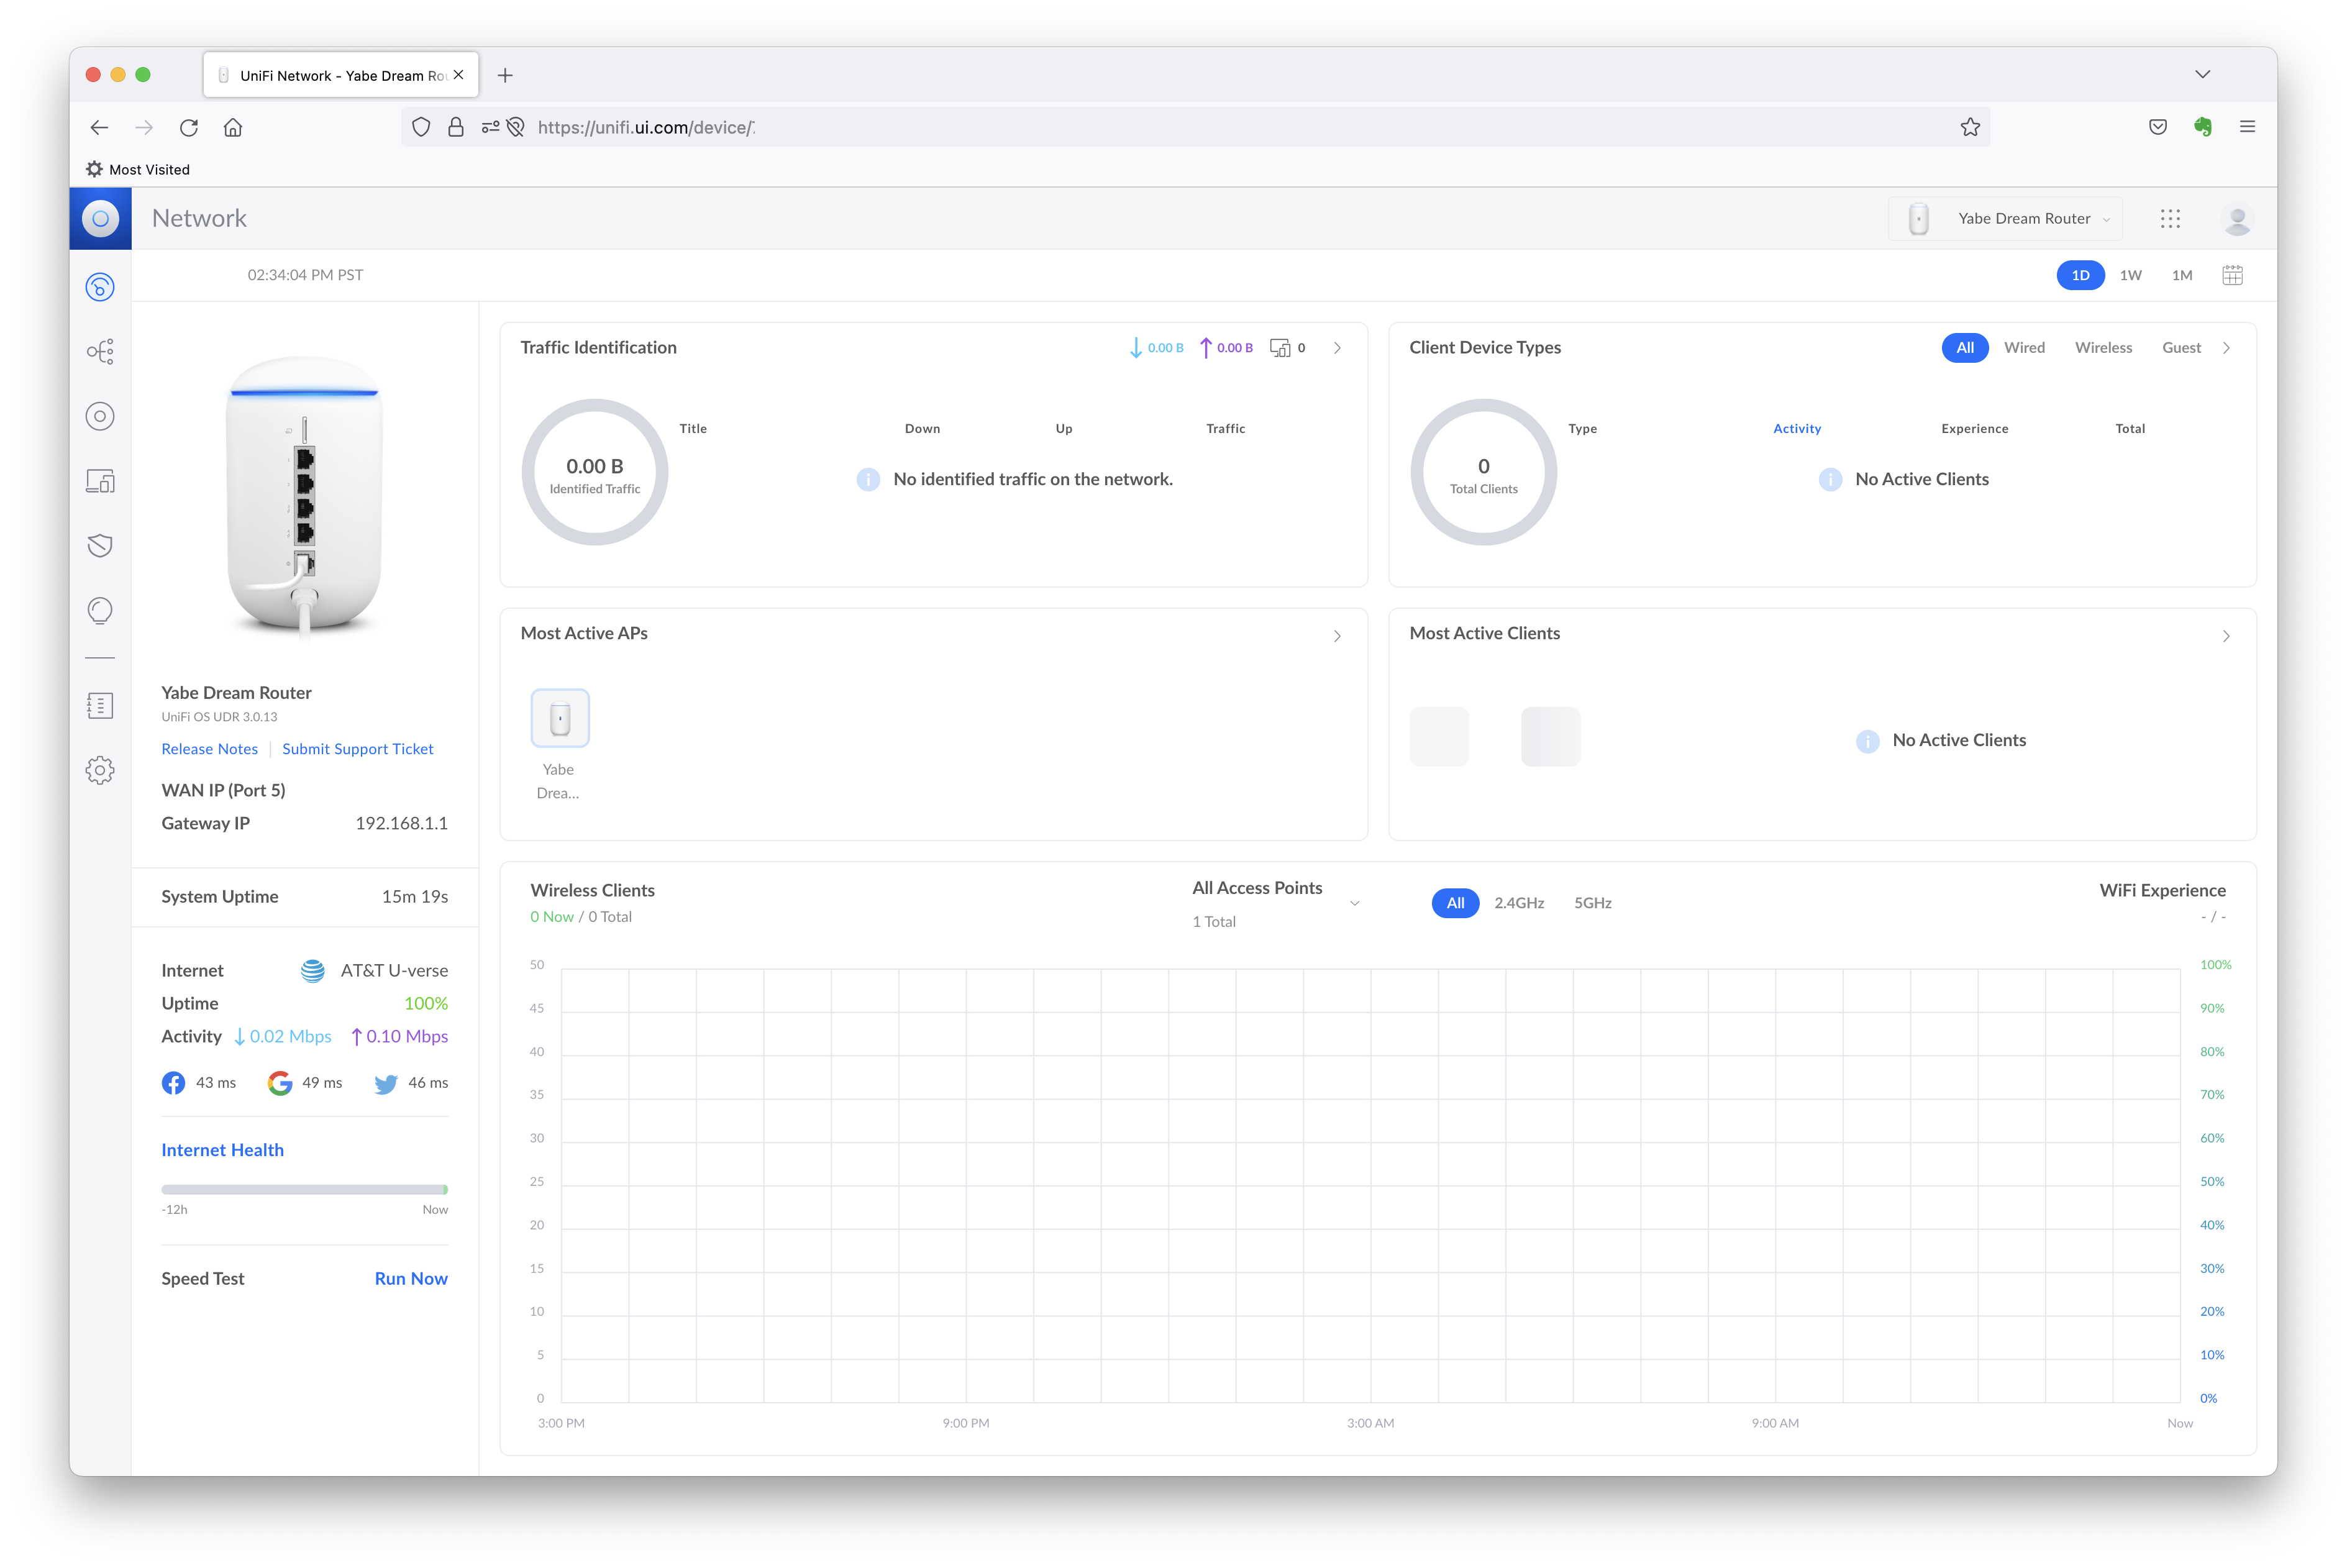Viewport: 2347px width, 1568px height.
Task: Bookmark this page with star icon
Action: pyautogui.click(x=1970, y=127)
